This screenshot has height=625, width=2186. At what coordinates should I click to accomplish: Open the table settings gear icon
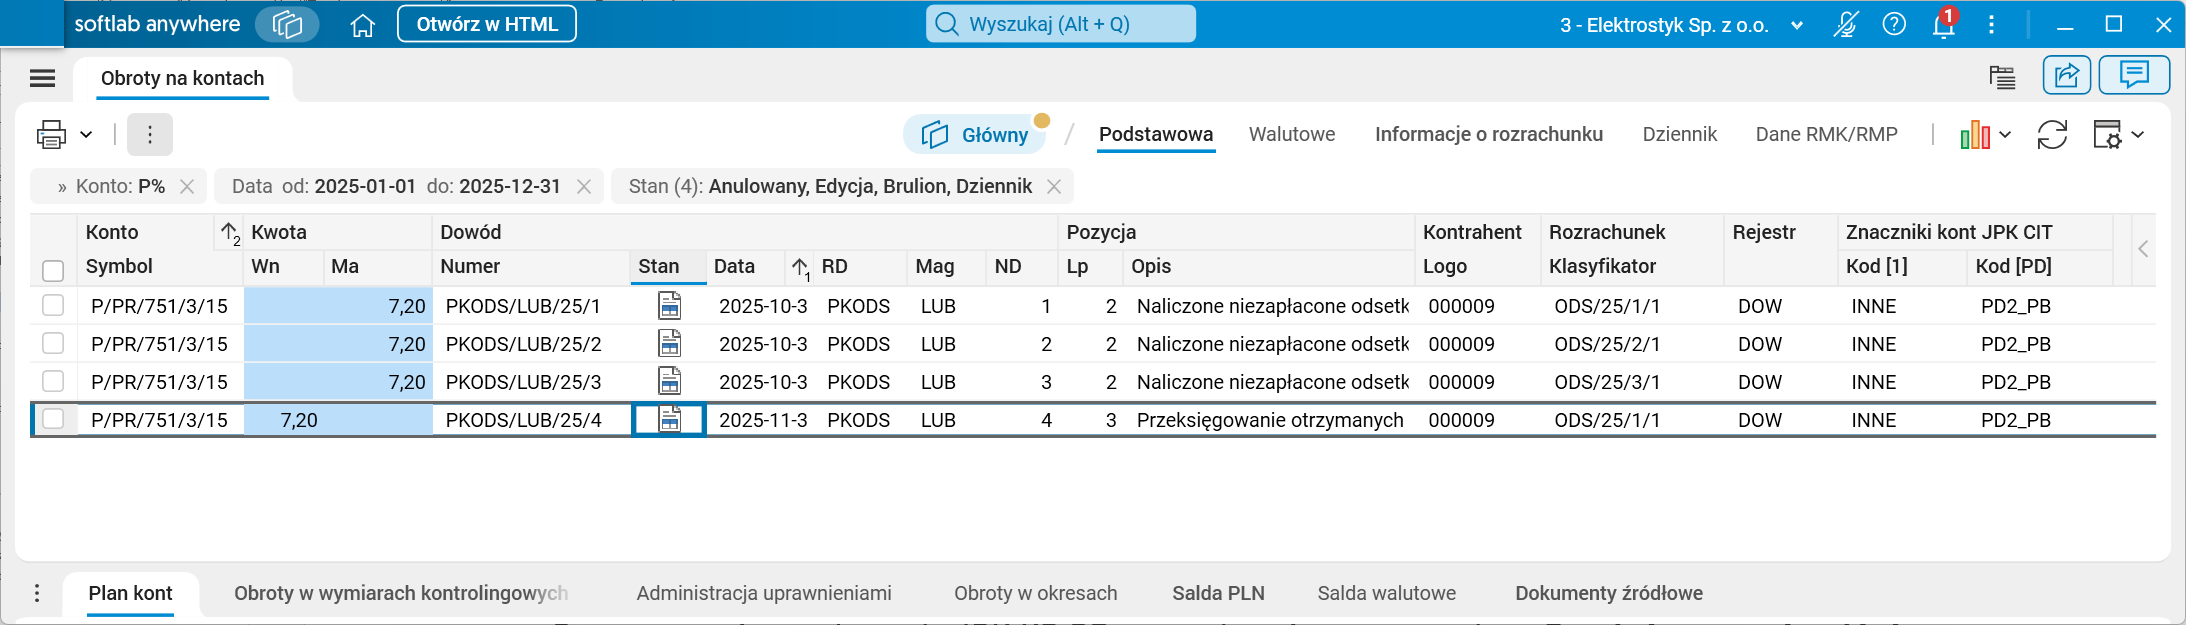tap(2107, 135)
